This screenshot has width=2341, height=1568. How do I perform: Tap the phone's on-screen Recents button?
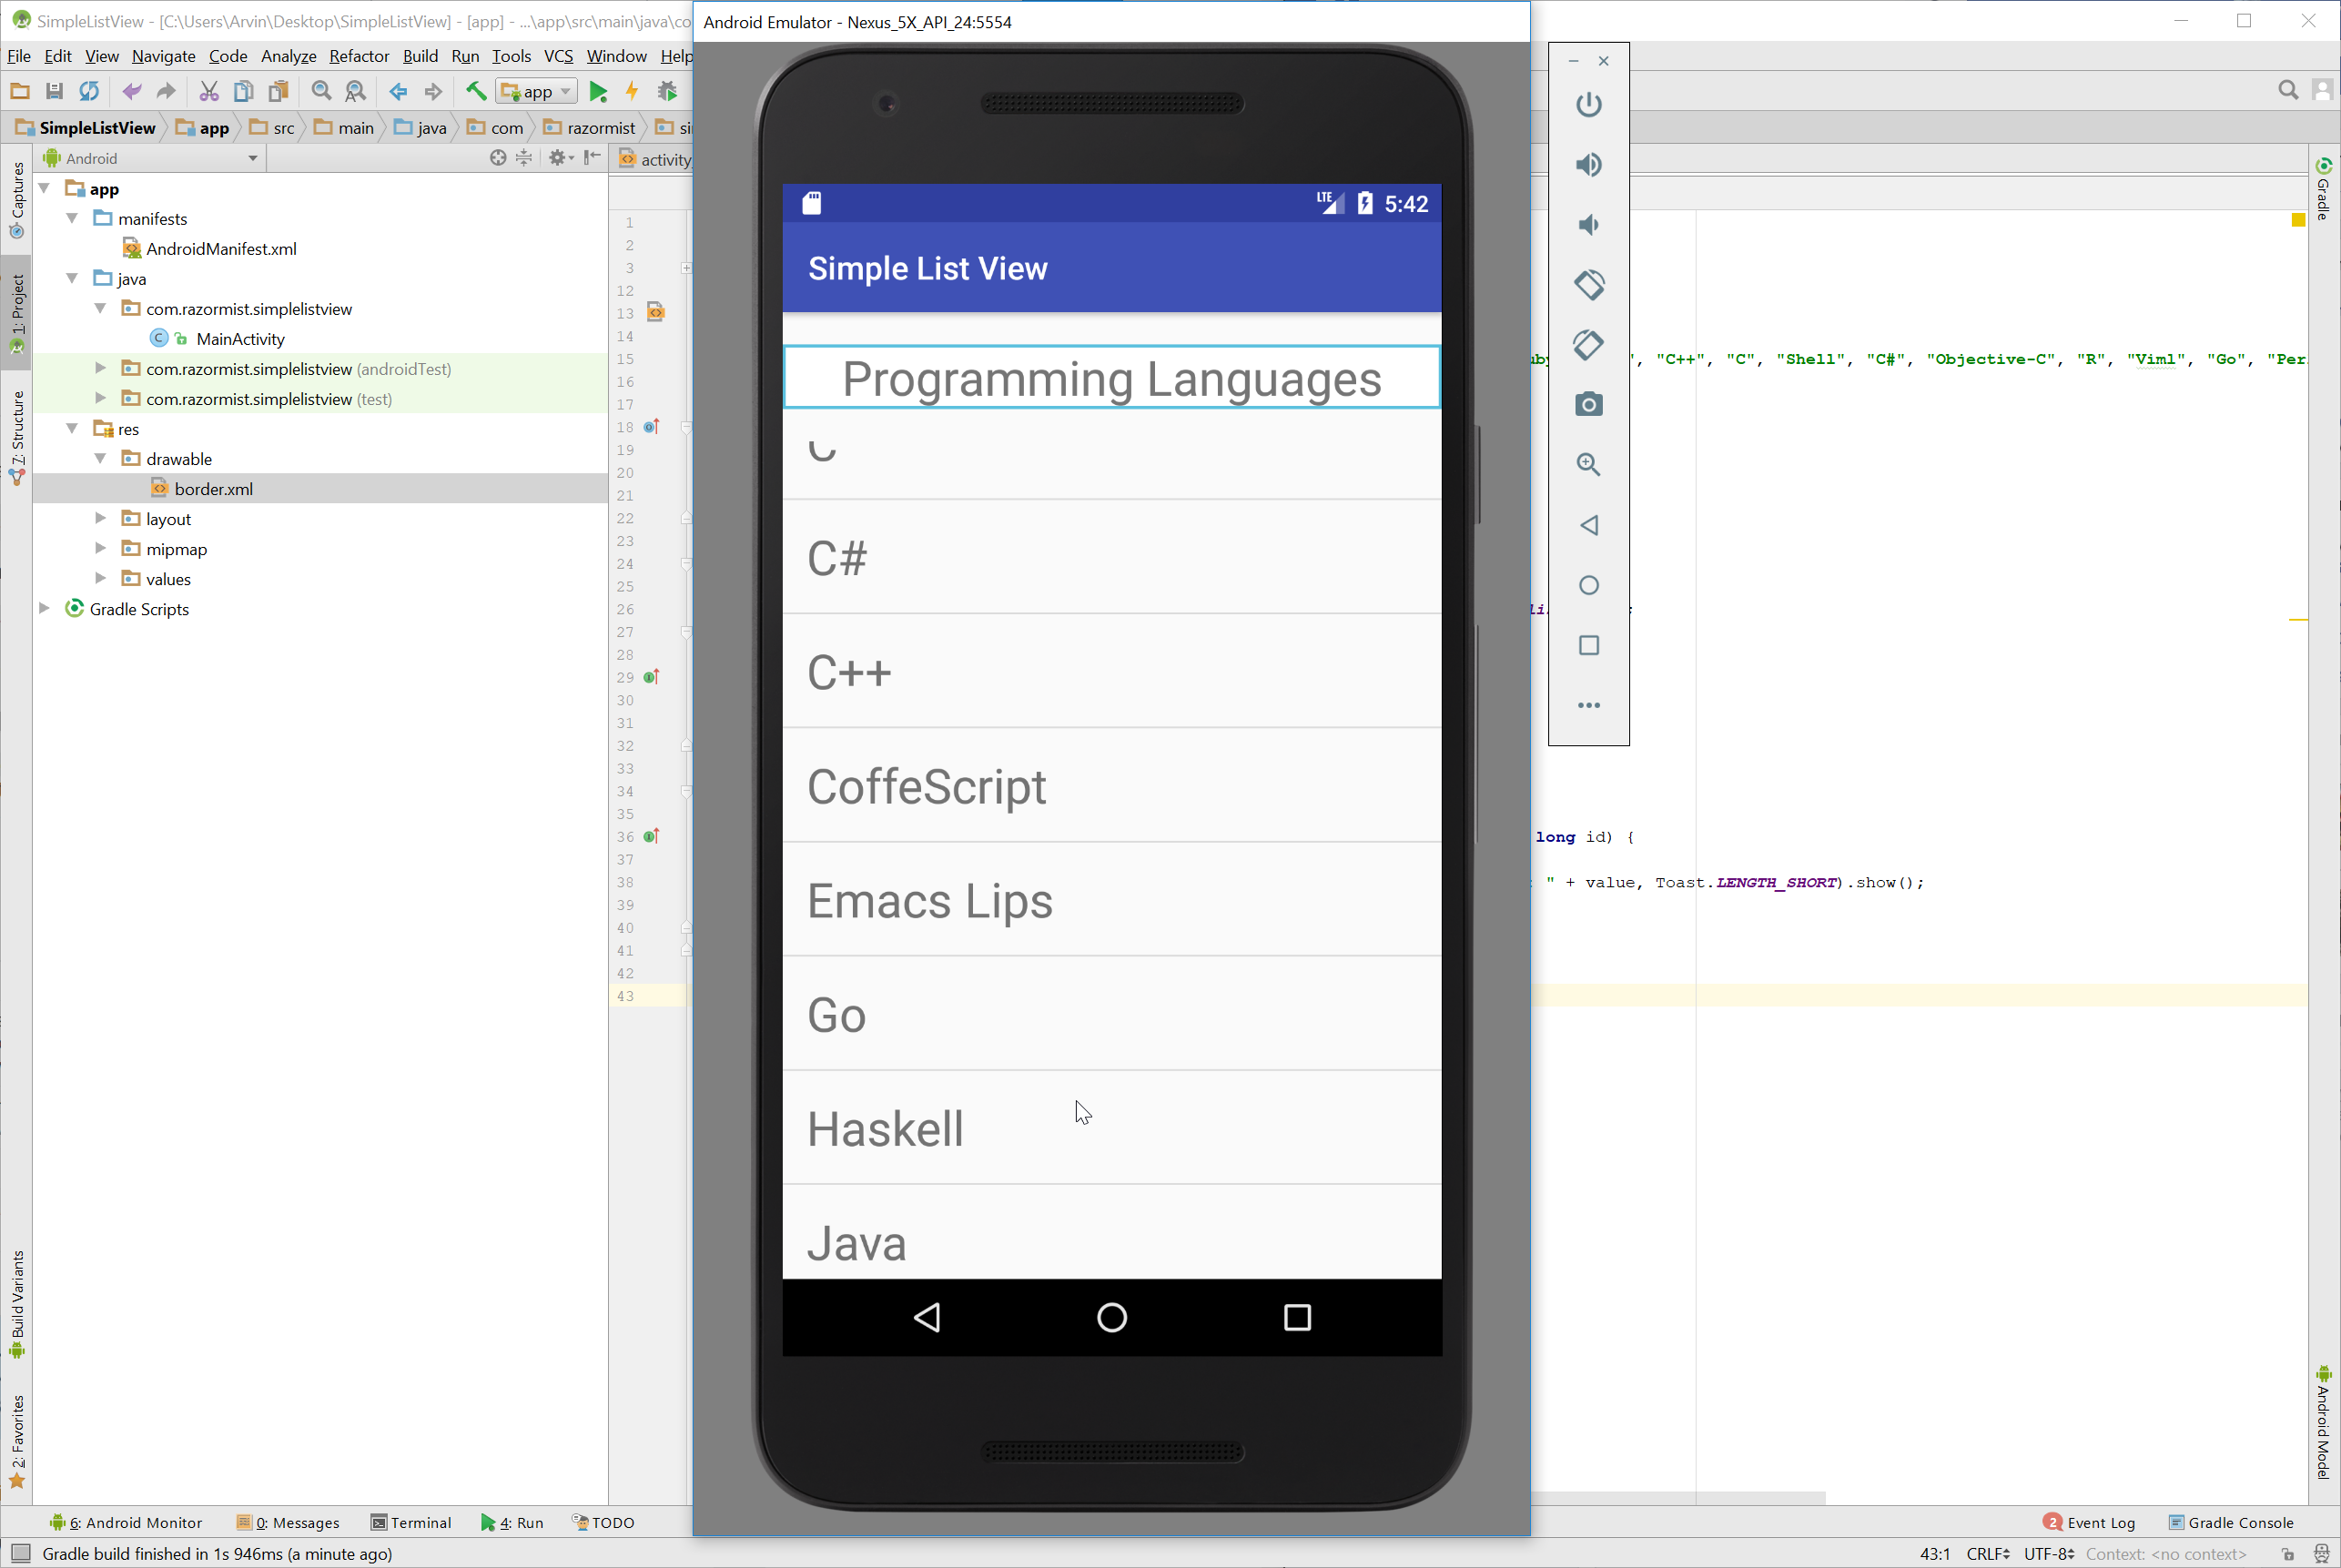point(1297,1317)
